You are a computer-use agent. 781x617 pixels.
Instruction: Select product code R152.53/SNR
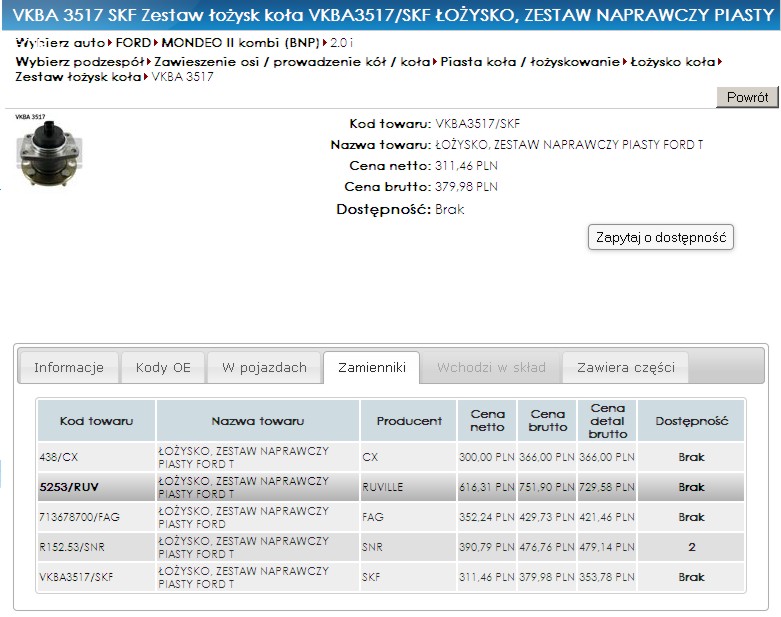tap(72, 547)
